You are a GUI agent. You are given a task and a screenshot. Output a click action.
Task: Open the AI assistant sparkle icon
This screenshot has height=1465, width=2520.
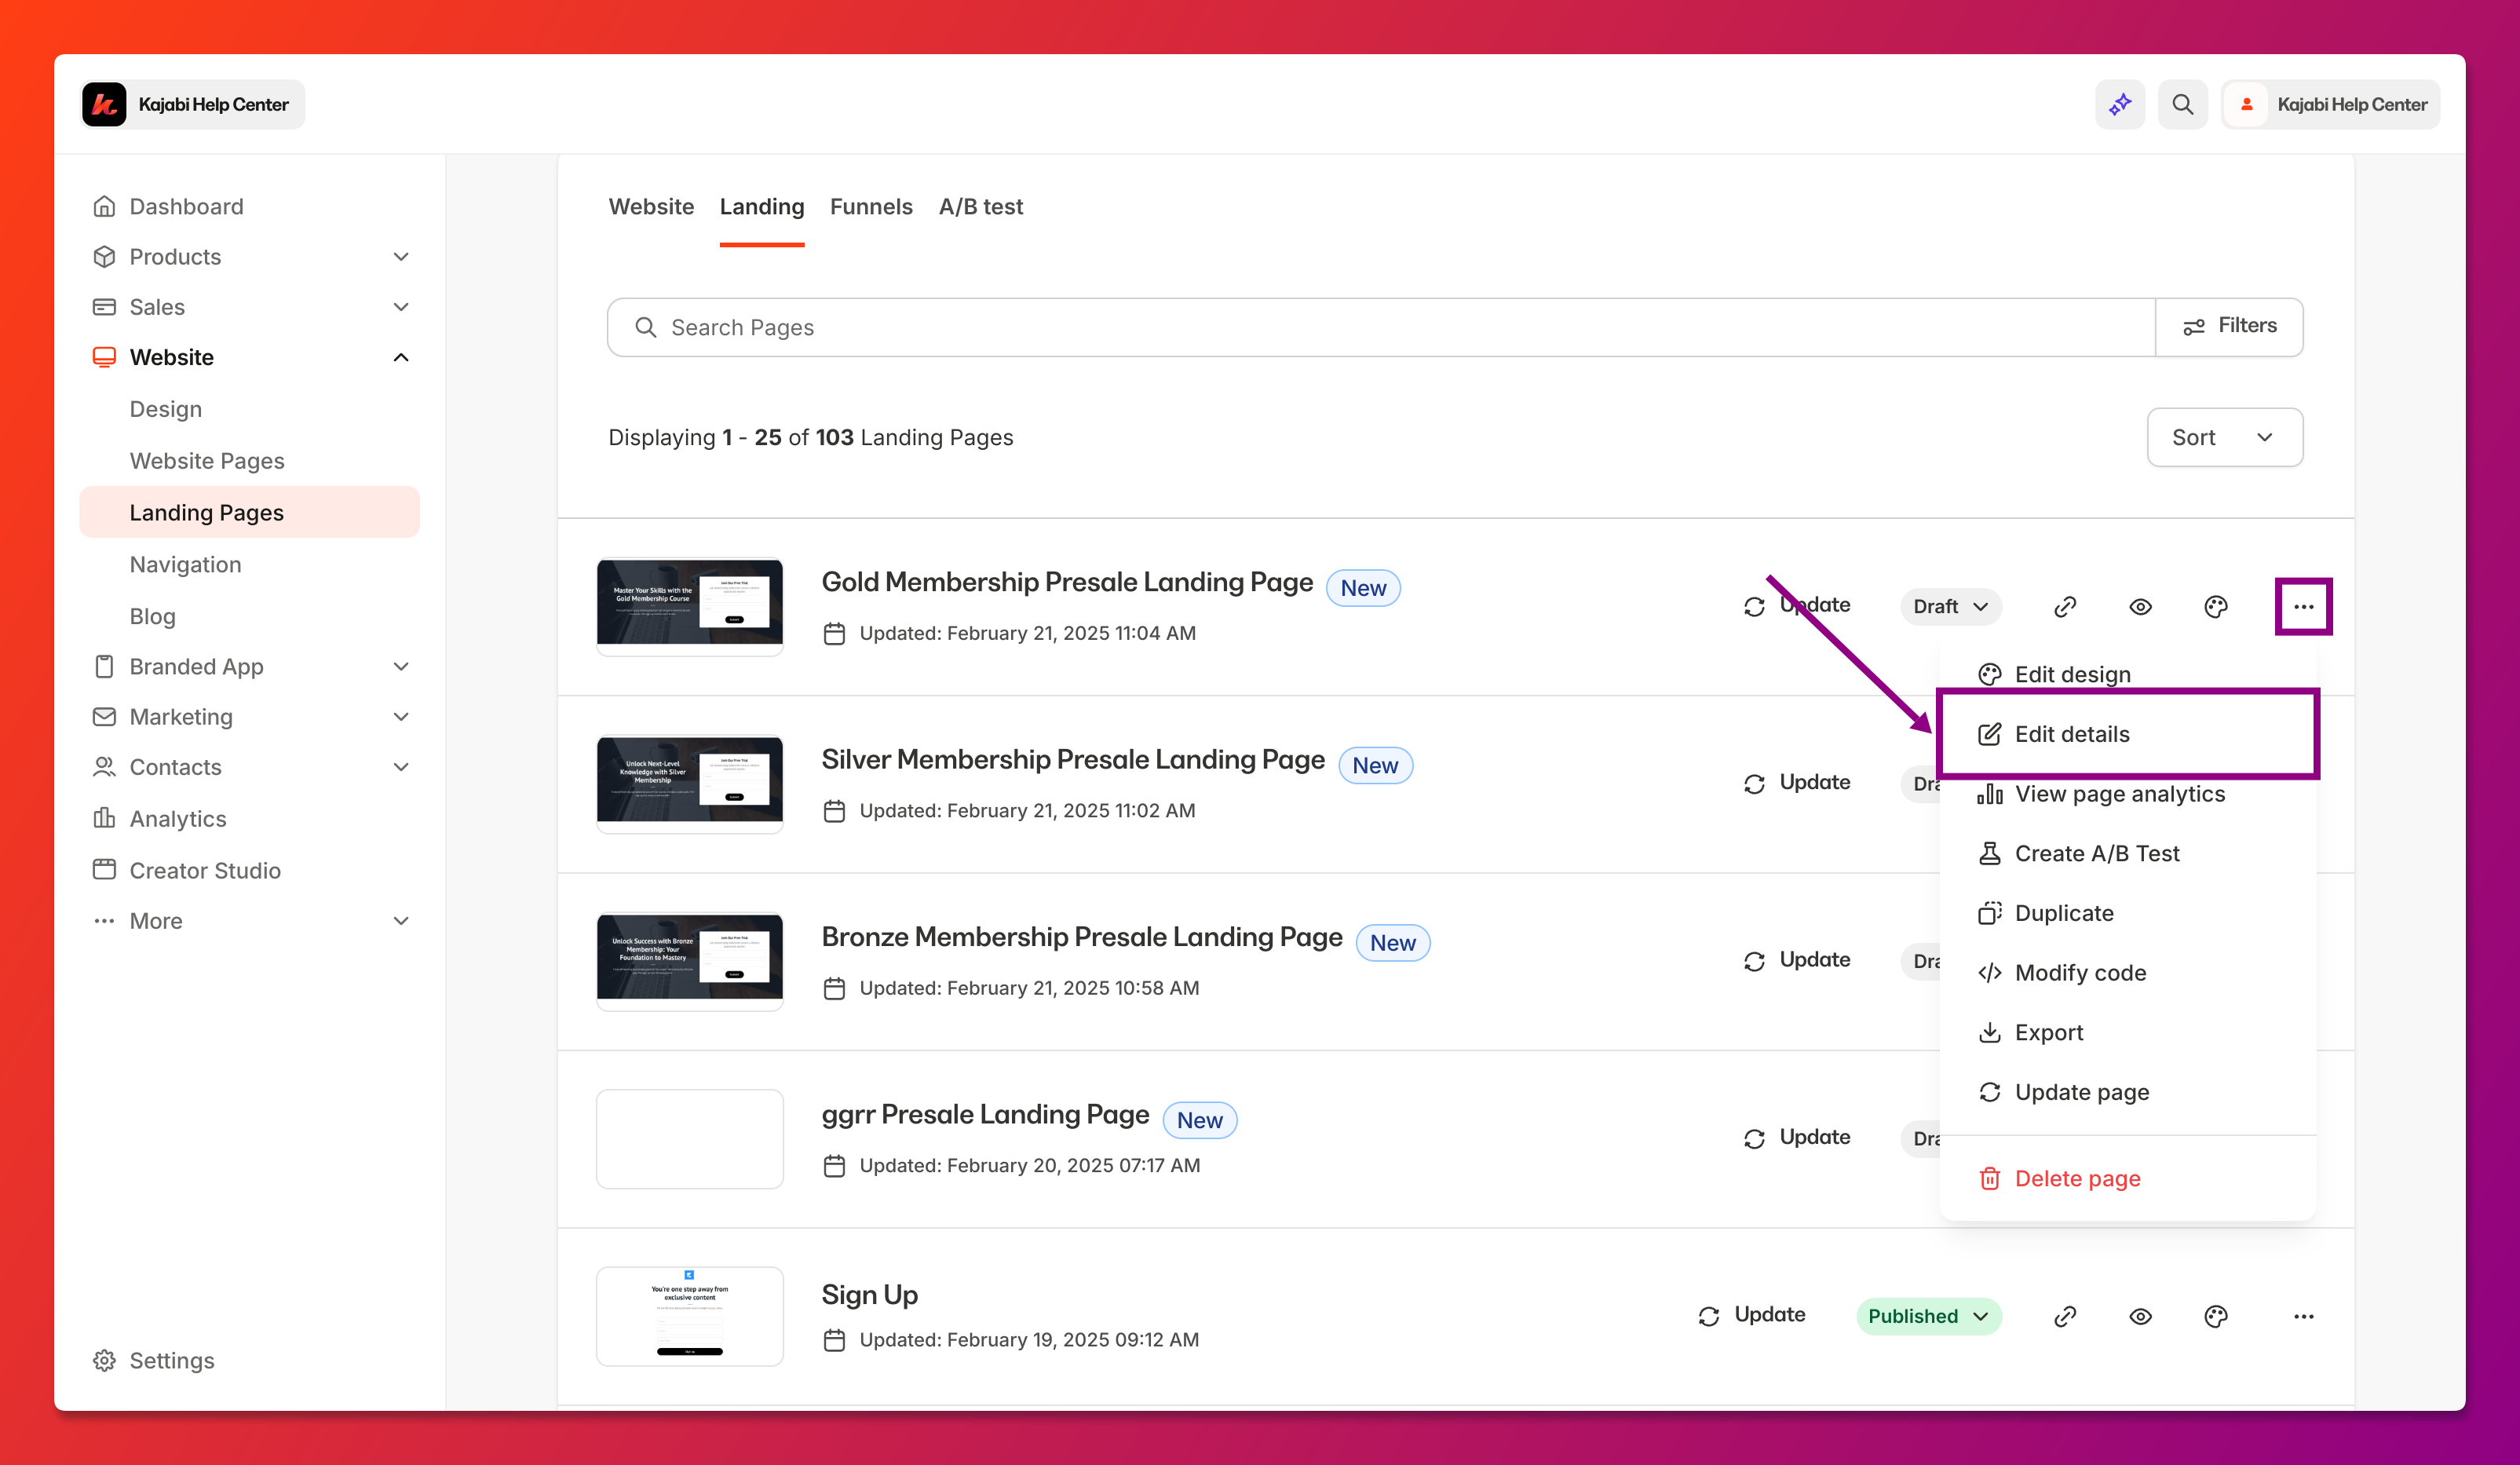tap(2119, 104)
